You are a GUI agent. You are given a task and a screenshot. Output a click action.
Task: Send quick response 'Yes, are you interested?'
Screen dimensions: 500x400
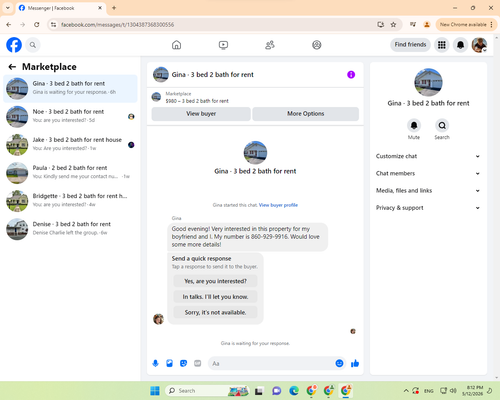pos(215,281)
